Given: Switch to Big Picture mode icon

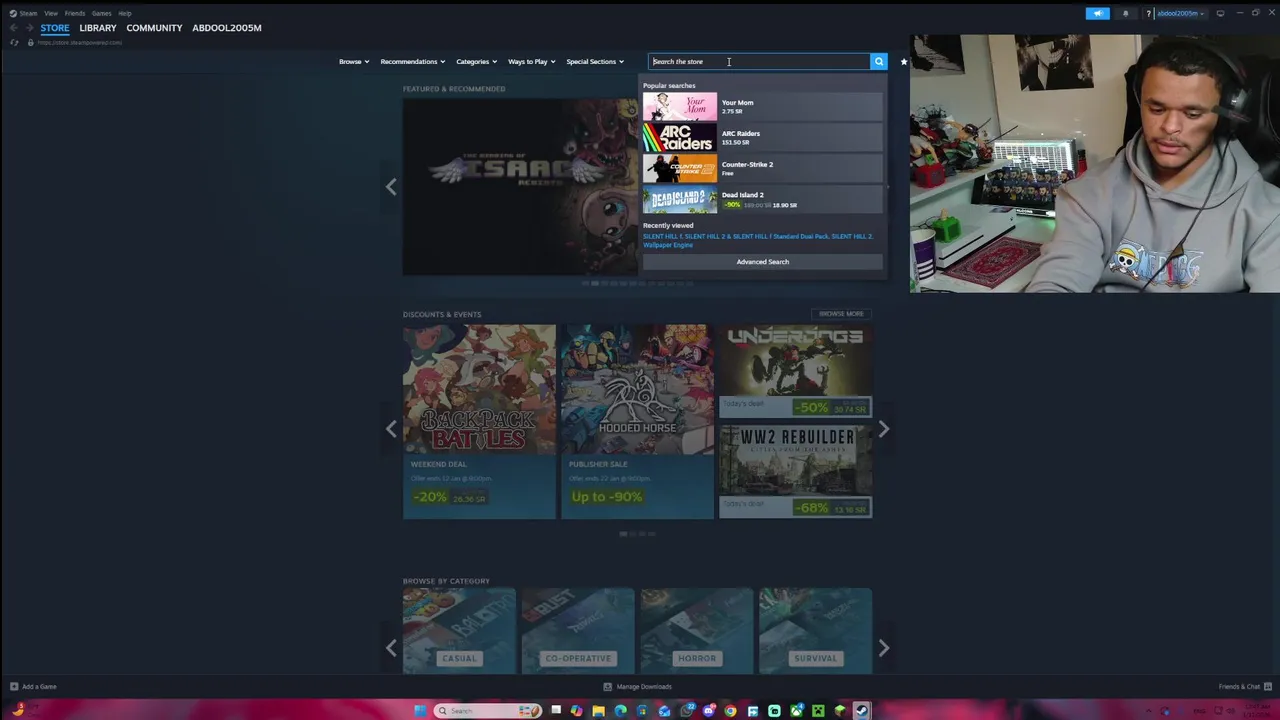Looking at the screenshot, I should click(x=1220, y=14).
